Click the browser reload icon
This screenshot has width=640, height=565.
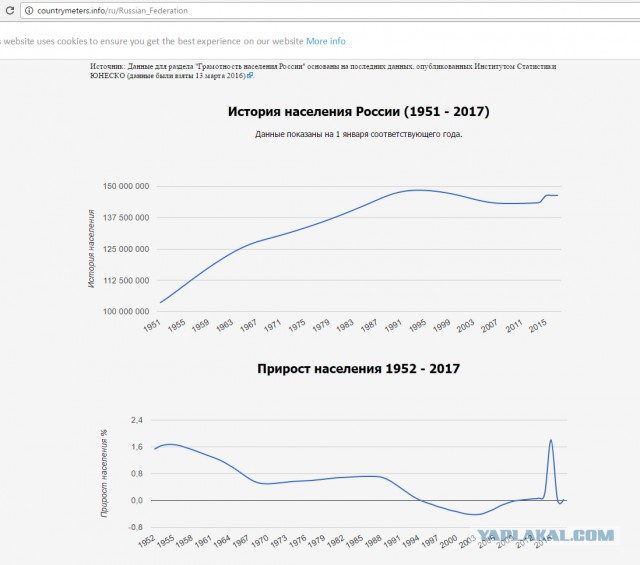(10, 11)
